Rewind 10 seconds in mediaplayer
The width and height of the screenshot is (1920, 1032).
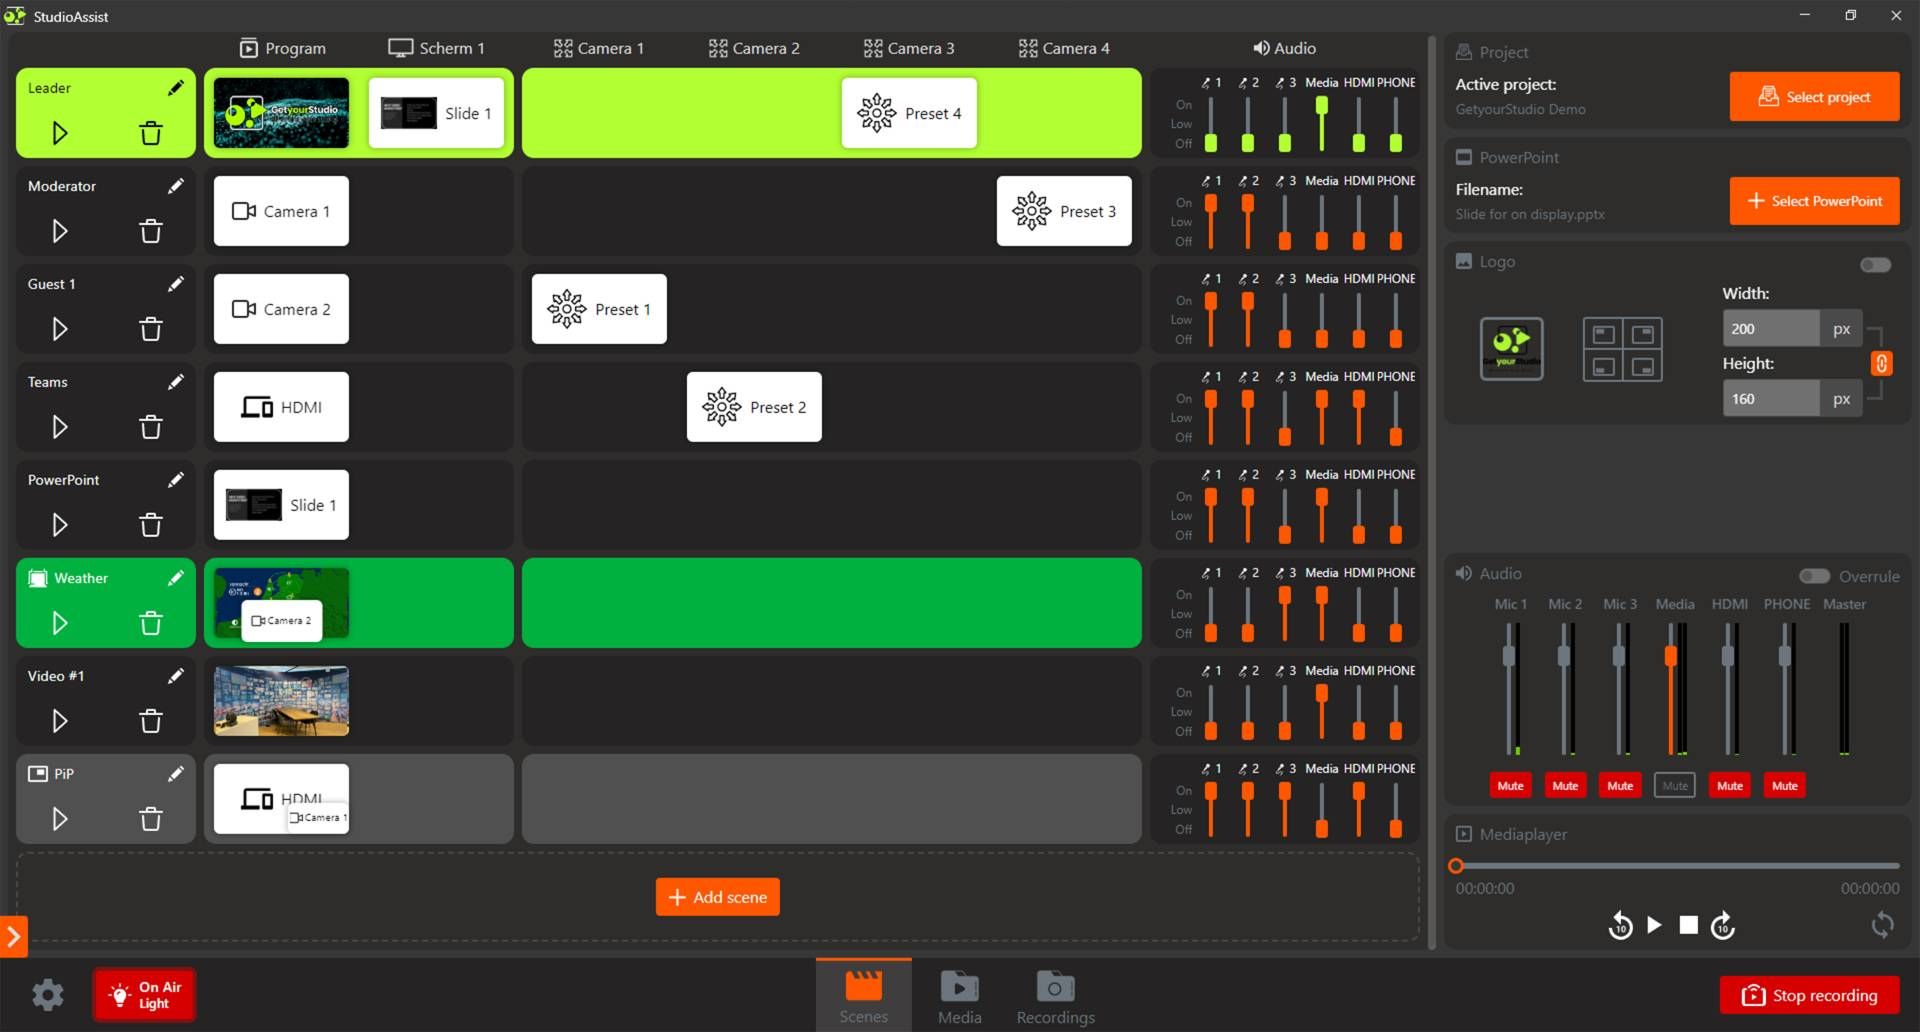1620,926
